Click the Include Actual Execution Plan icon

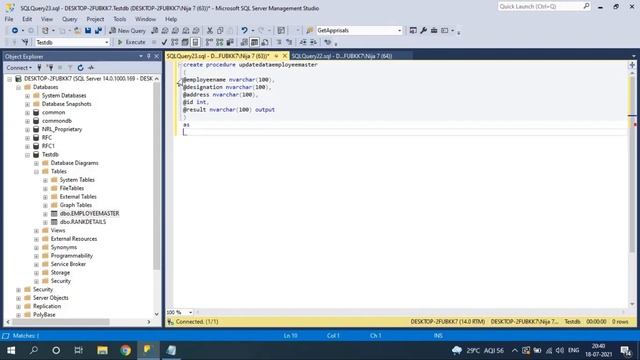209,42
